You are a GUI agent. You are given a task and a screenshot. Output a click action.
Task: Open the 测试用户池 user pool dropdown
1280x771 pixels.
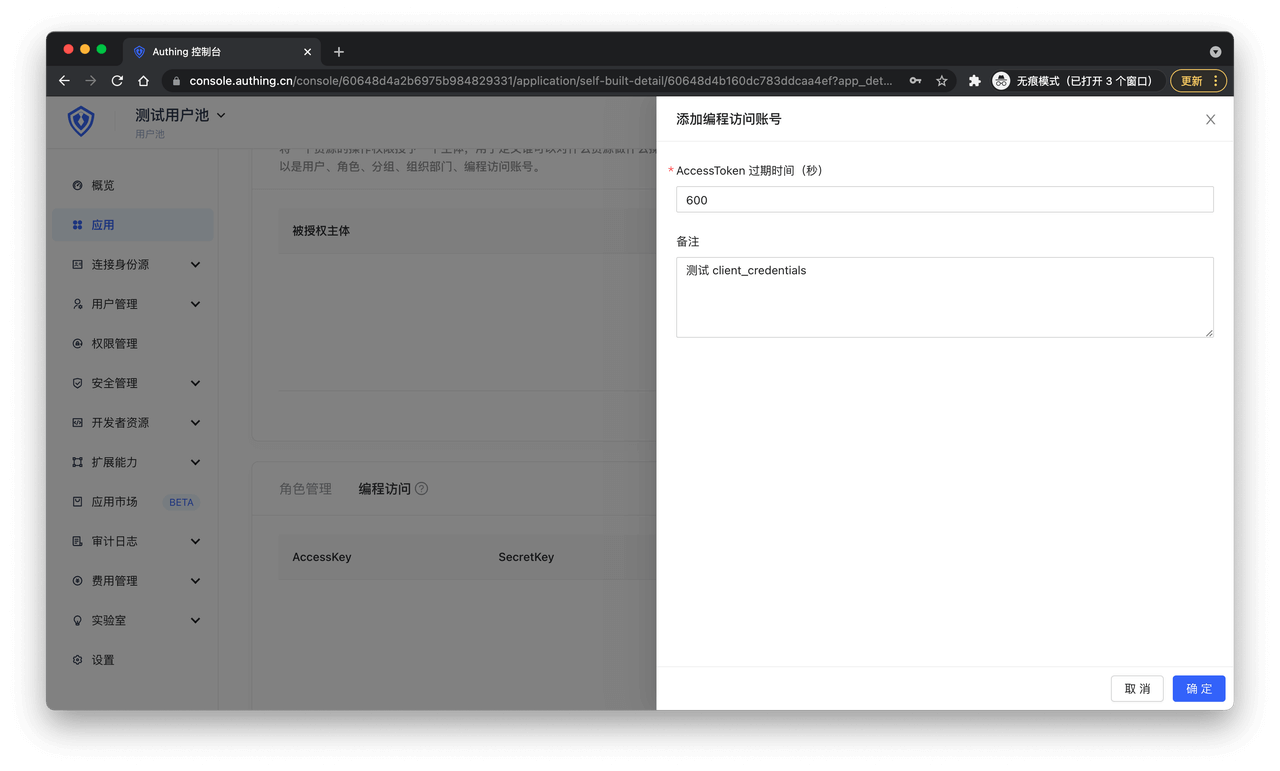tap(180, 115)
